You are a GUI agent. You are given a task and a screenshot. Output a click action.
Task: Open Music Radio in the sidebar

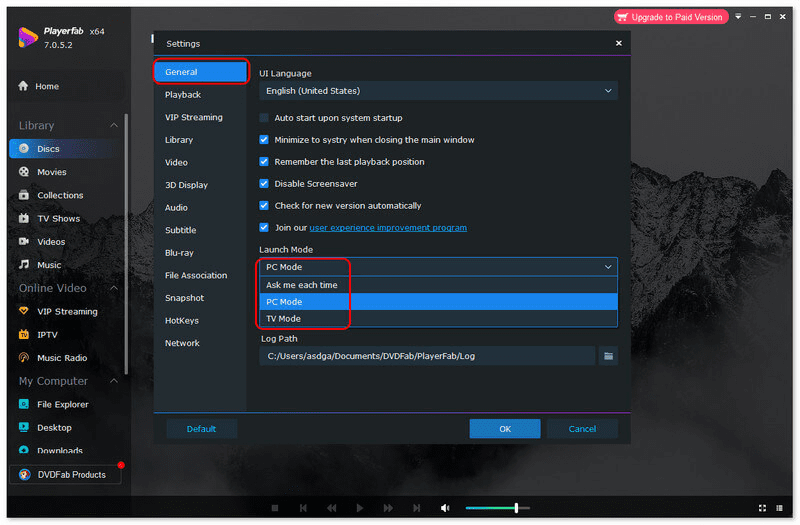(x=62, y=358)
